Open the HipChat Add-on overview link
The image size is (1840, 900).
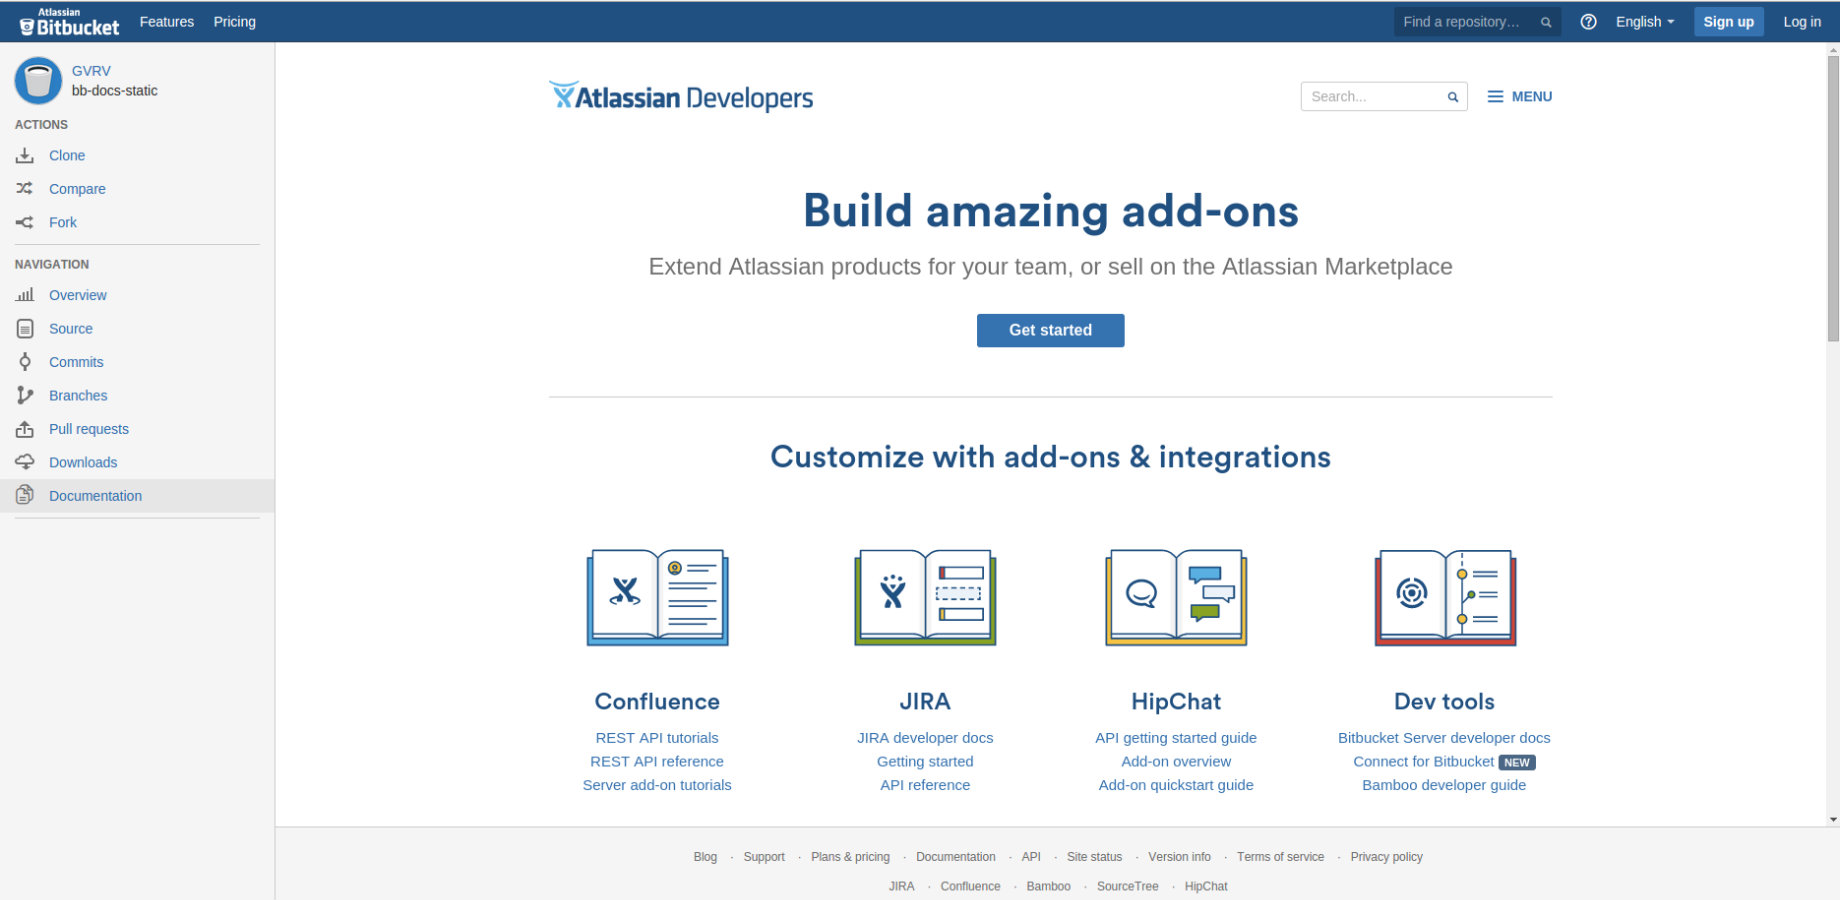(1176, 761)
